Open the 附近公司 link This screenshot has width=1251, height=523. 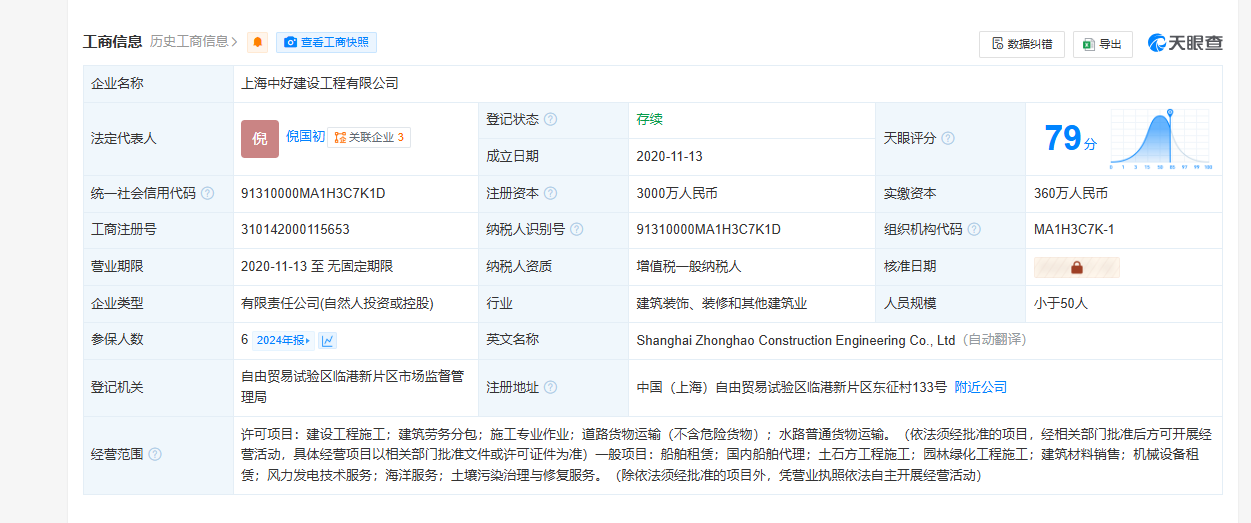pos(981,387)
